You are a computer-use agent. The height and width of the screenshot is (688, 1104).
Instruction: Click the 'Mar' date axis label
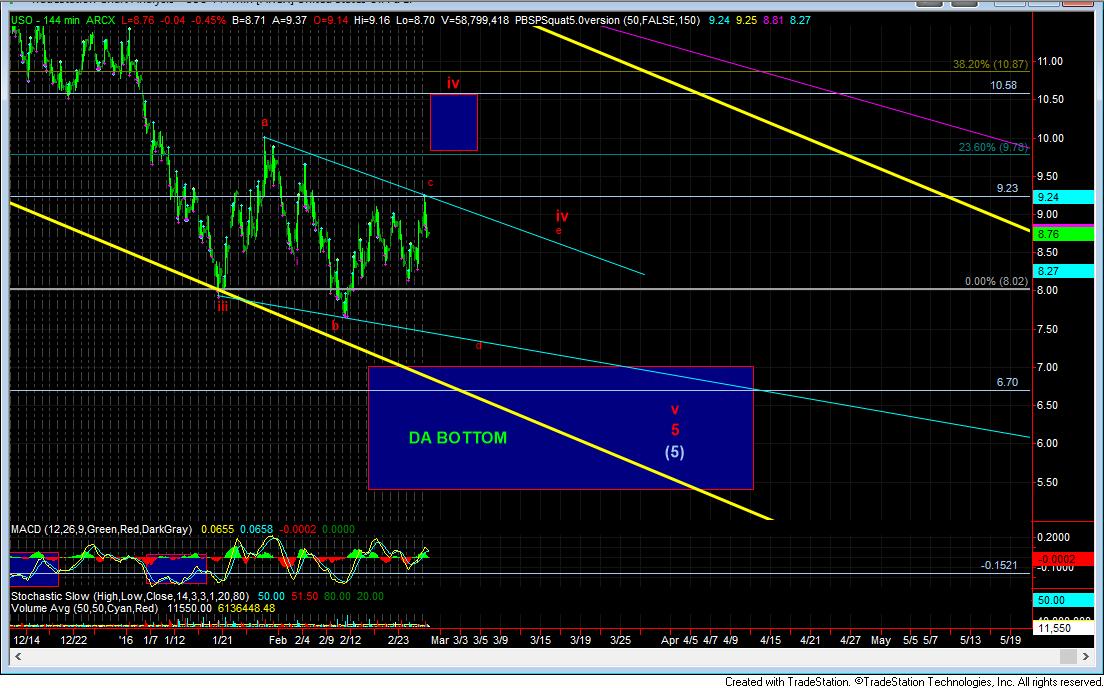(x=439, y=640)
